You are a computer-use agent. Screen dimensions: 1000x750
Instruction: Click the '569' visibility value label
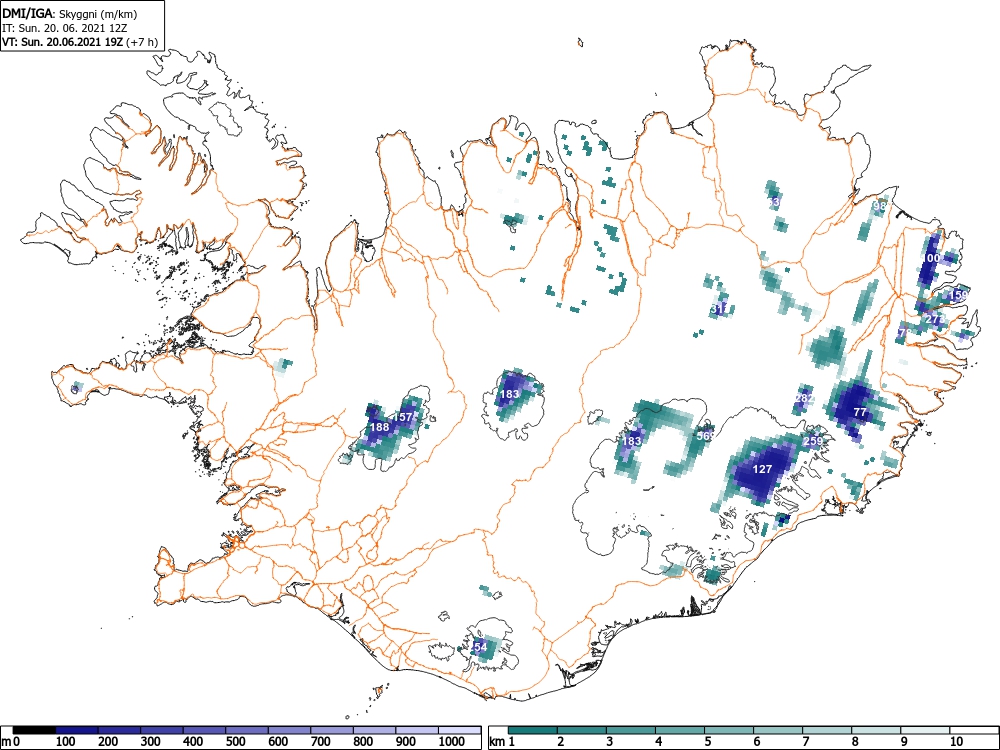pyautogui.click(x=705, y=436)
